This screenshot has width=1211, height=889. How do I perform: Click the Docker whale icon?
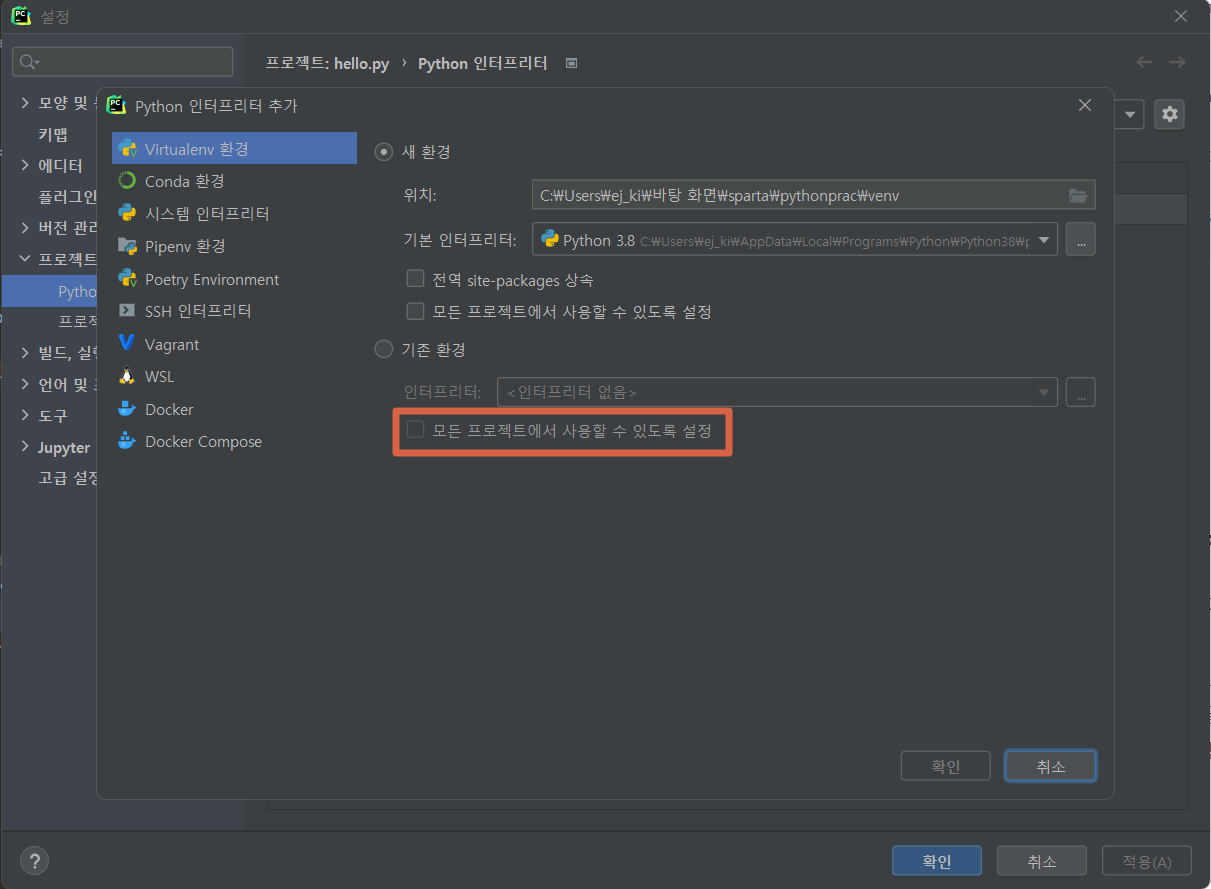(x=127, y=409)
